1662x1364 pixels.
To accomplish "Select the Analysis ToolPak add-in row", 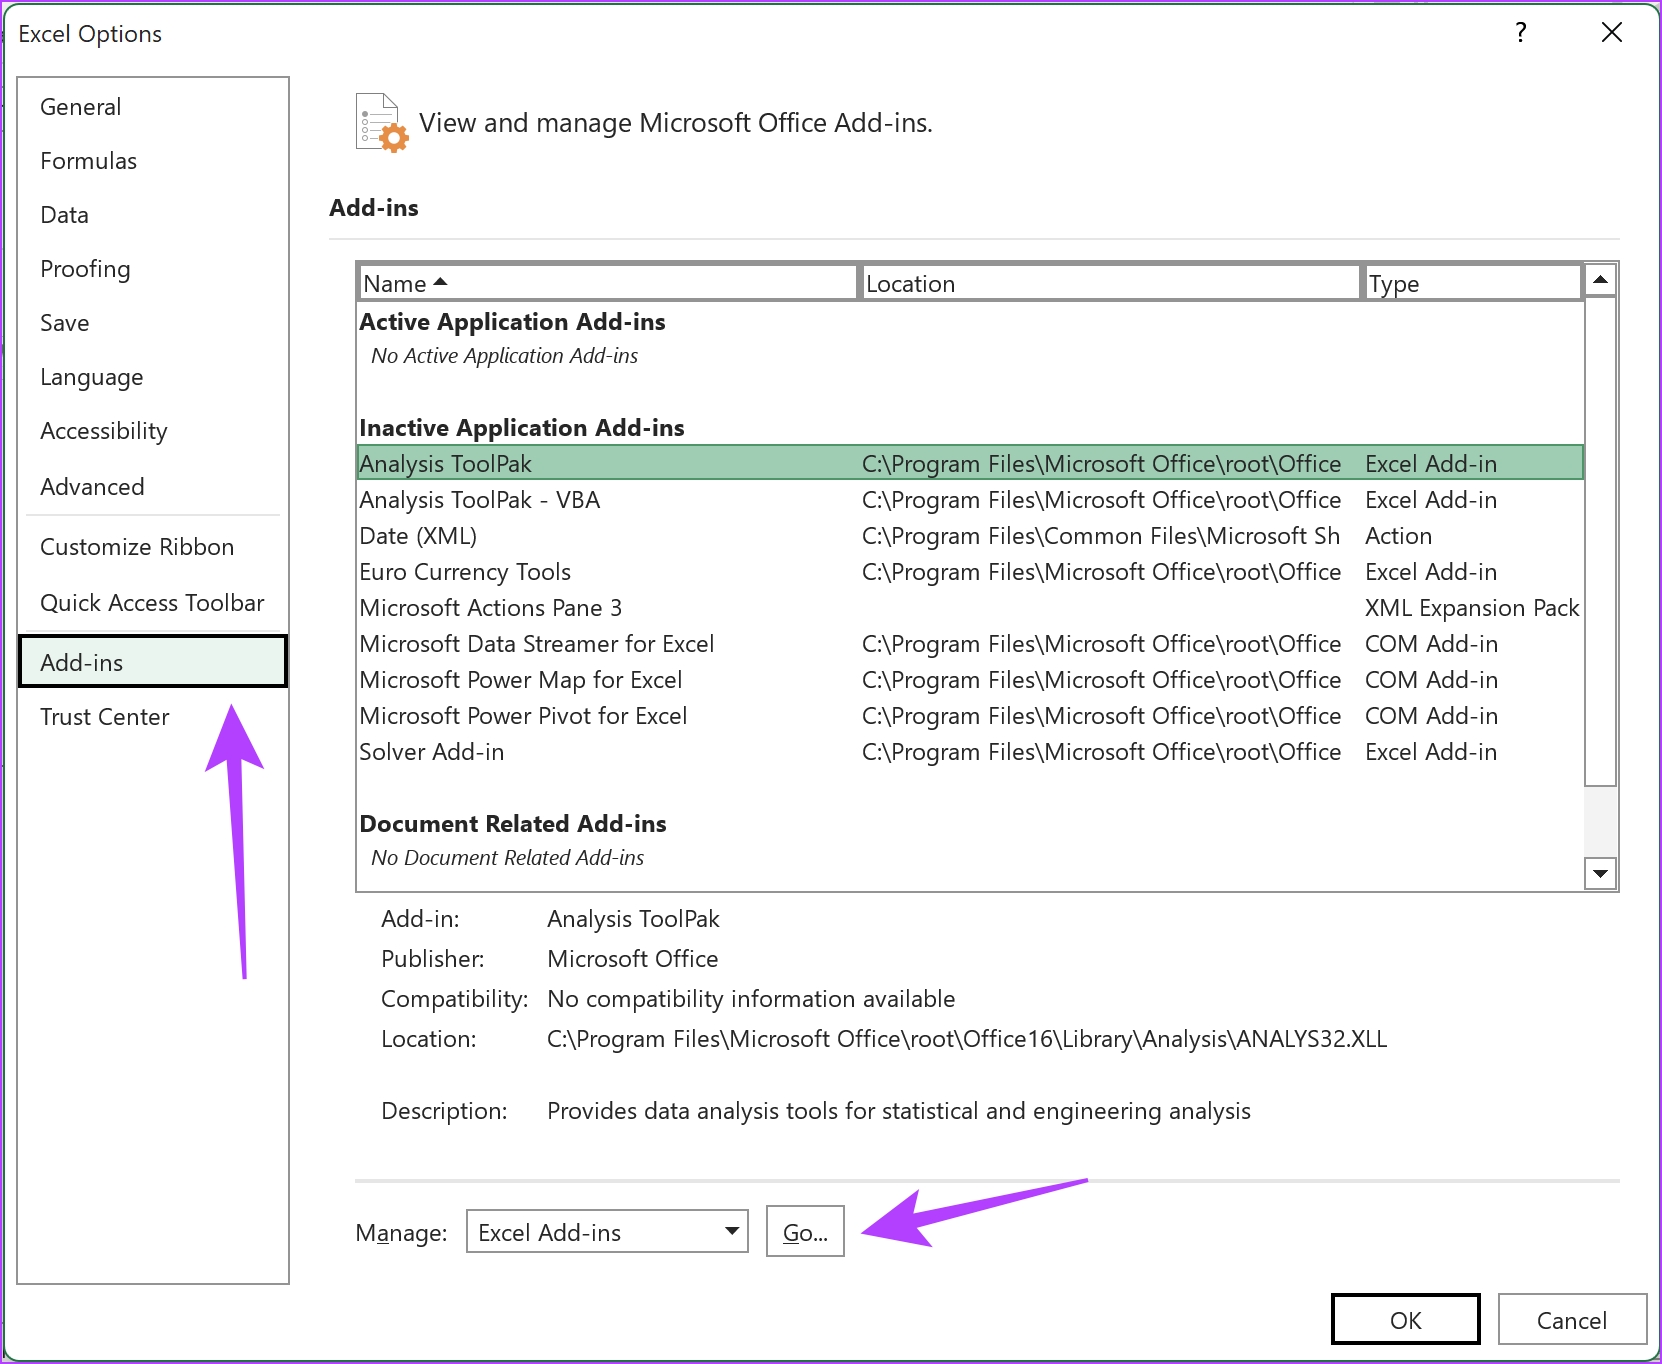I will [x=970, y=463].
